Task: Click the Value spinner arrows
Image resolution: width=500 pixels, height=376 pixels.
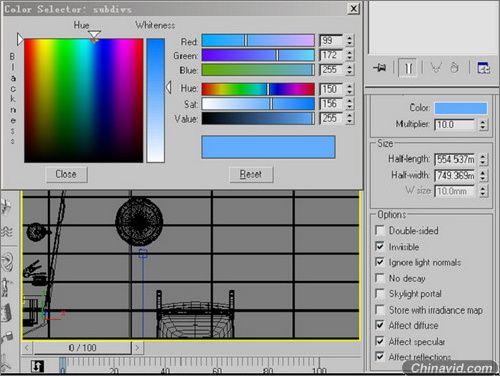Action: point(349,118)
